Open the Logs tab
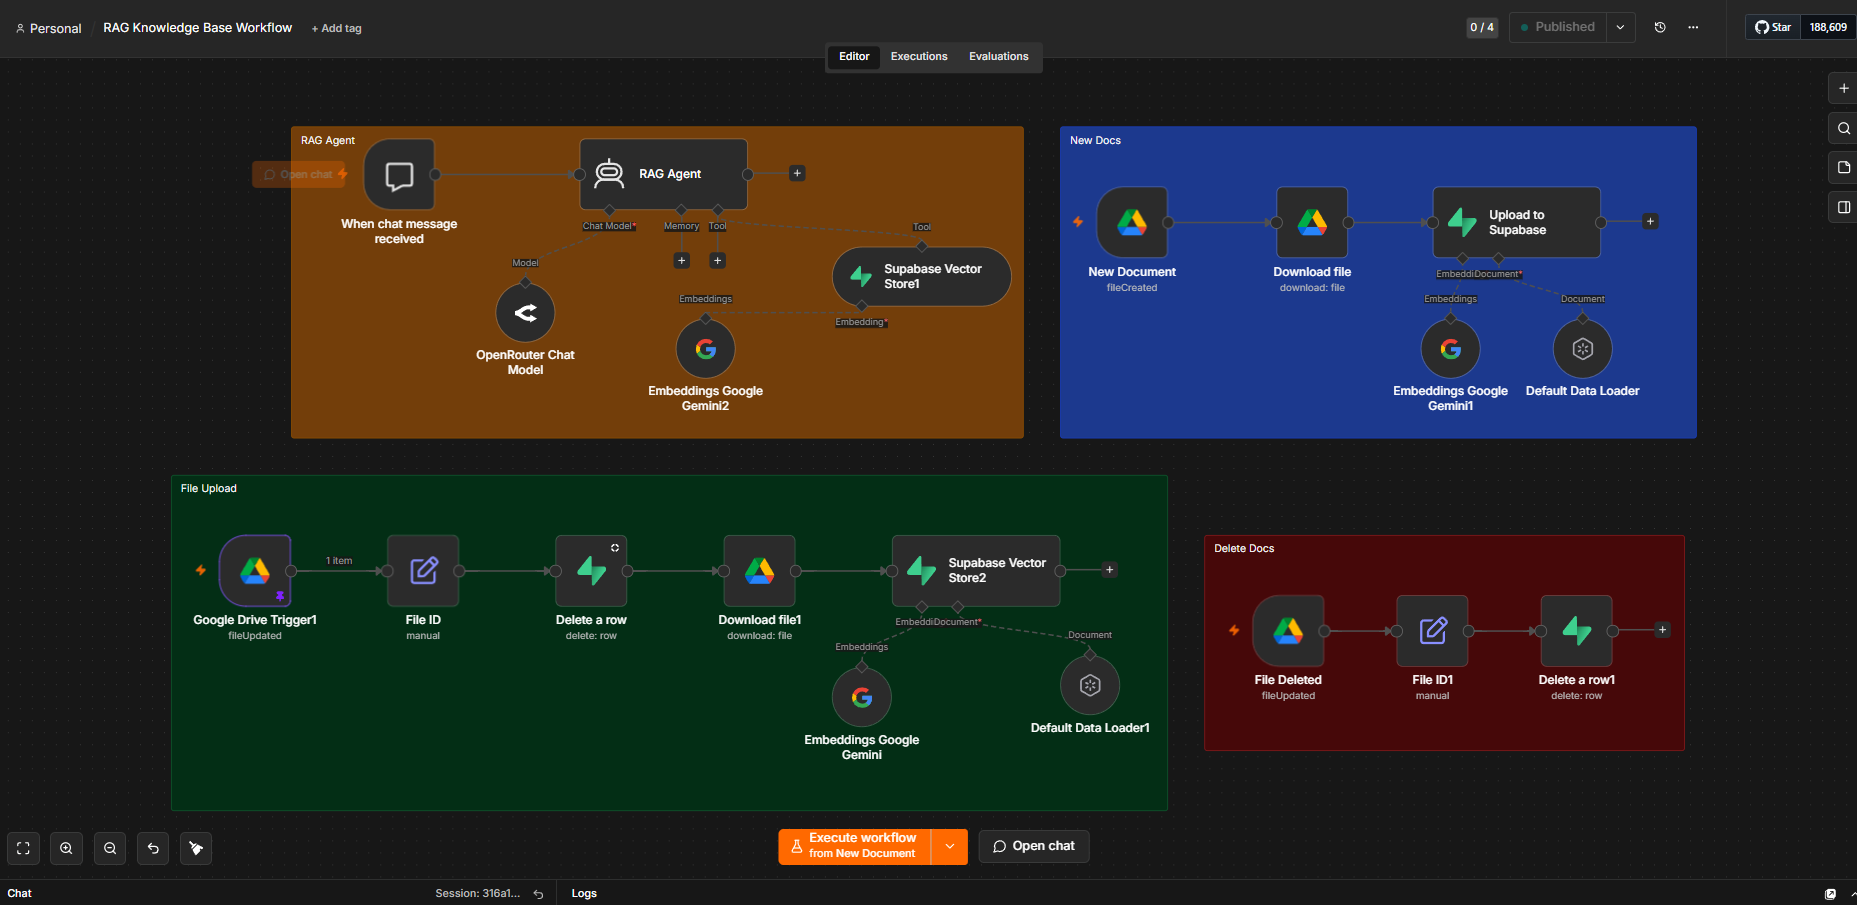The image size is (1857, 905). [584, 894]
